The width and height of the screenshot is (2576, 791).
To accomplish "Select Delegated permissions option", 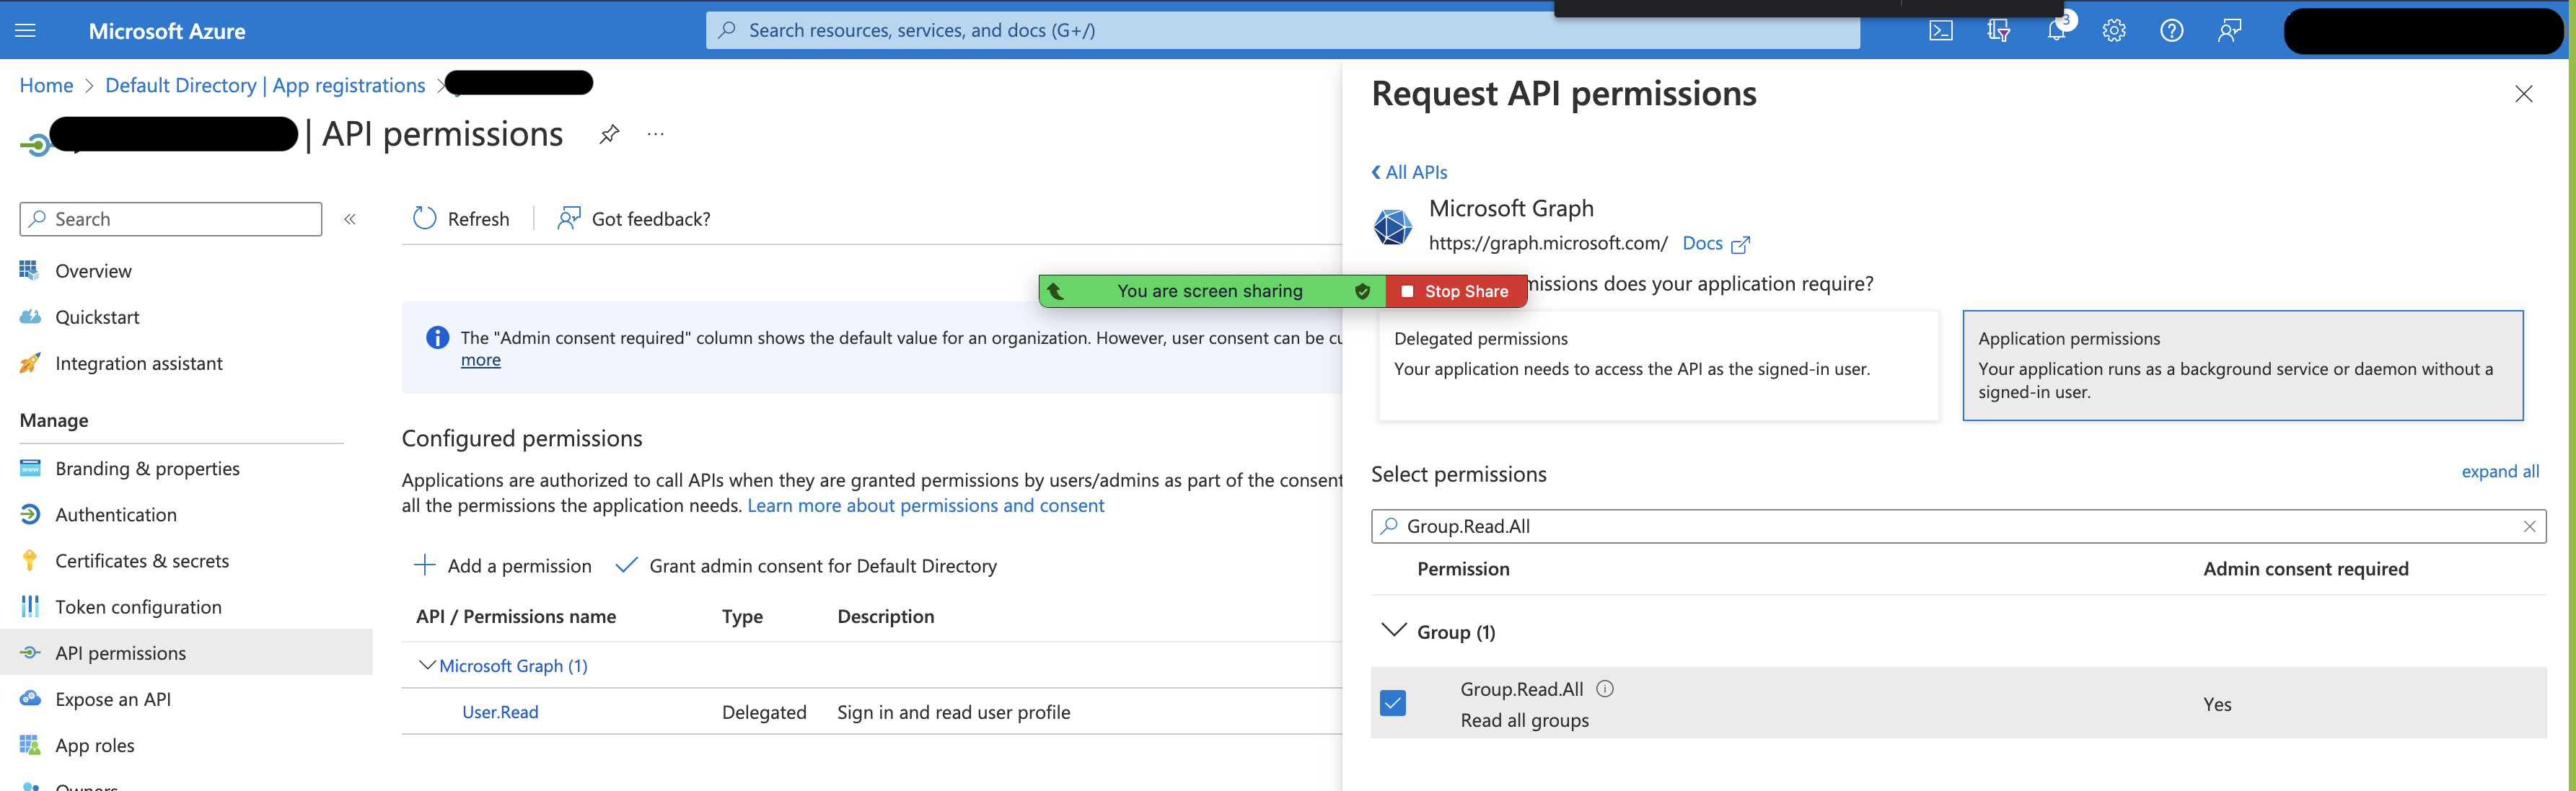I will (1657, 365).
